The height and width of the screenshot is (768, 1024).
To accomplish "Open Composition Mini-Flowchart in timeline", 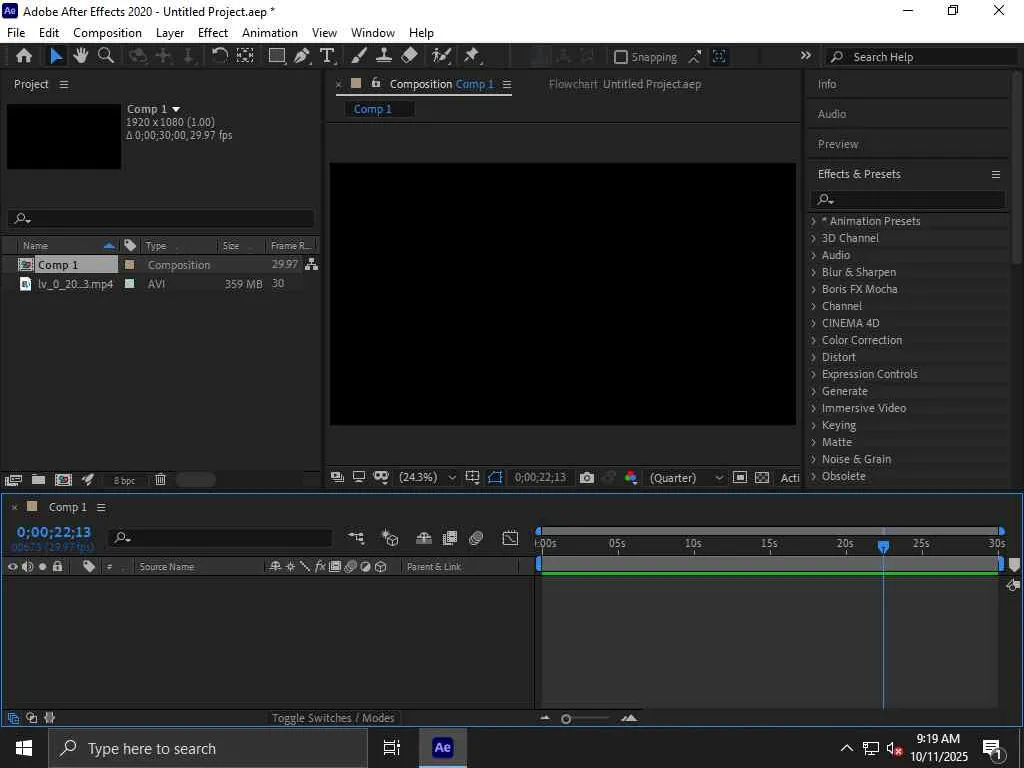I will [x=356, y=537].
